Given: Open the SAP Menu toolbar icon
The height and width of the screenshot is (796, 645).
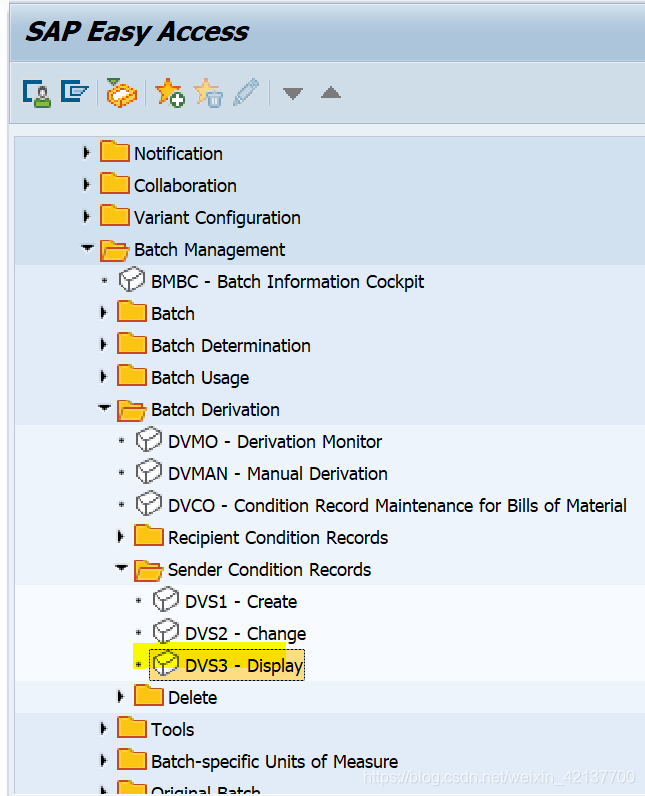Looking at the screenshot, I should pos(75,92).
